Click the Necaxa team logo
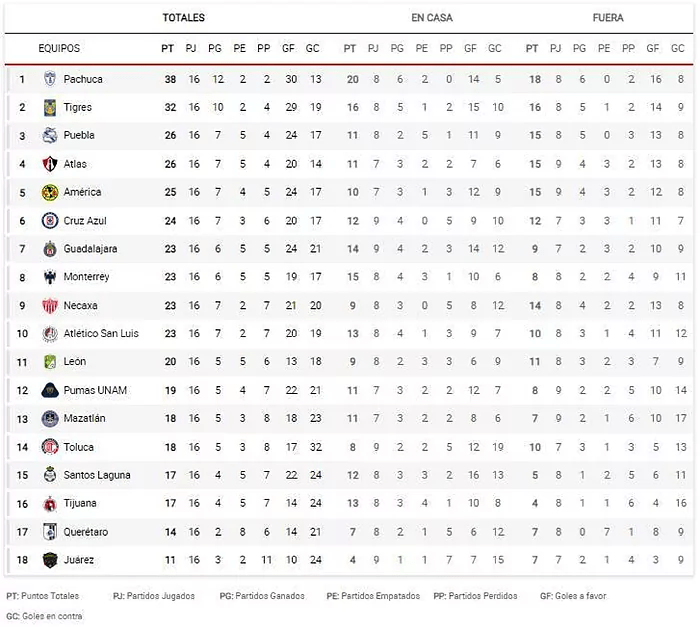This screenshot has height=627, width=700. tap(49, 306)
